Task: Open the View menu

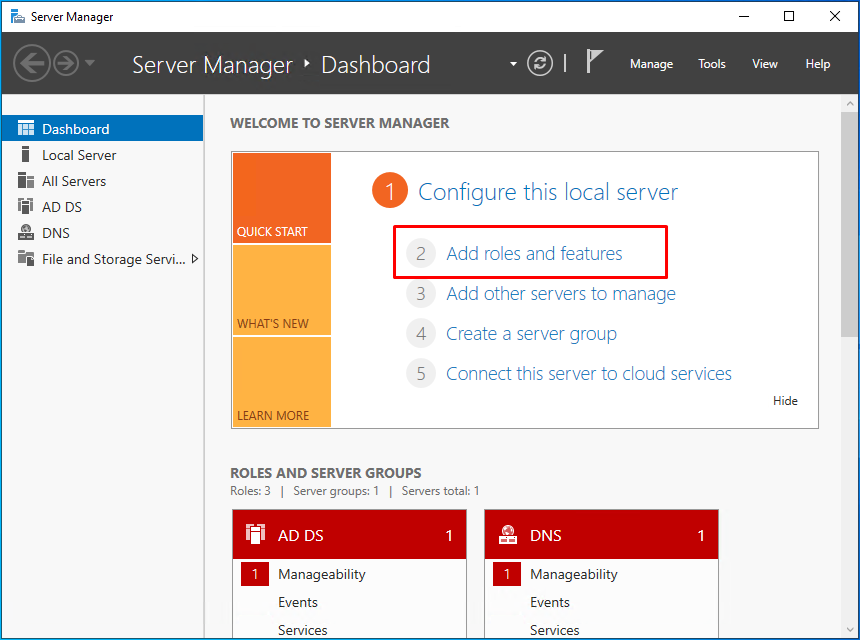Action: point(765,64)
